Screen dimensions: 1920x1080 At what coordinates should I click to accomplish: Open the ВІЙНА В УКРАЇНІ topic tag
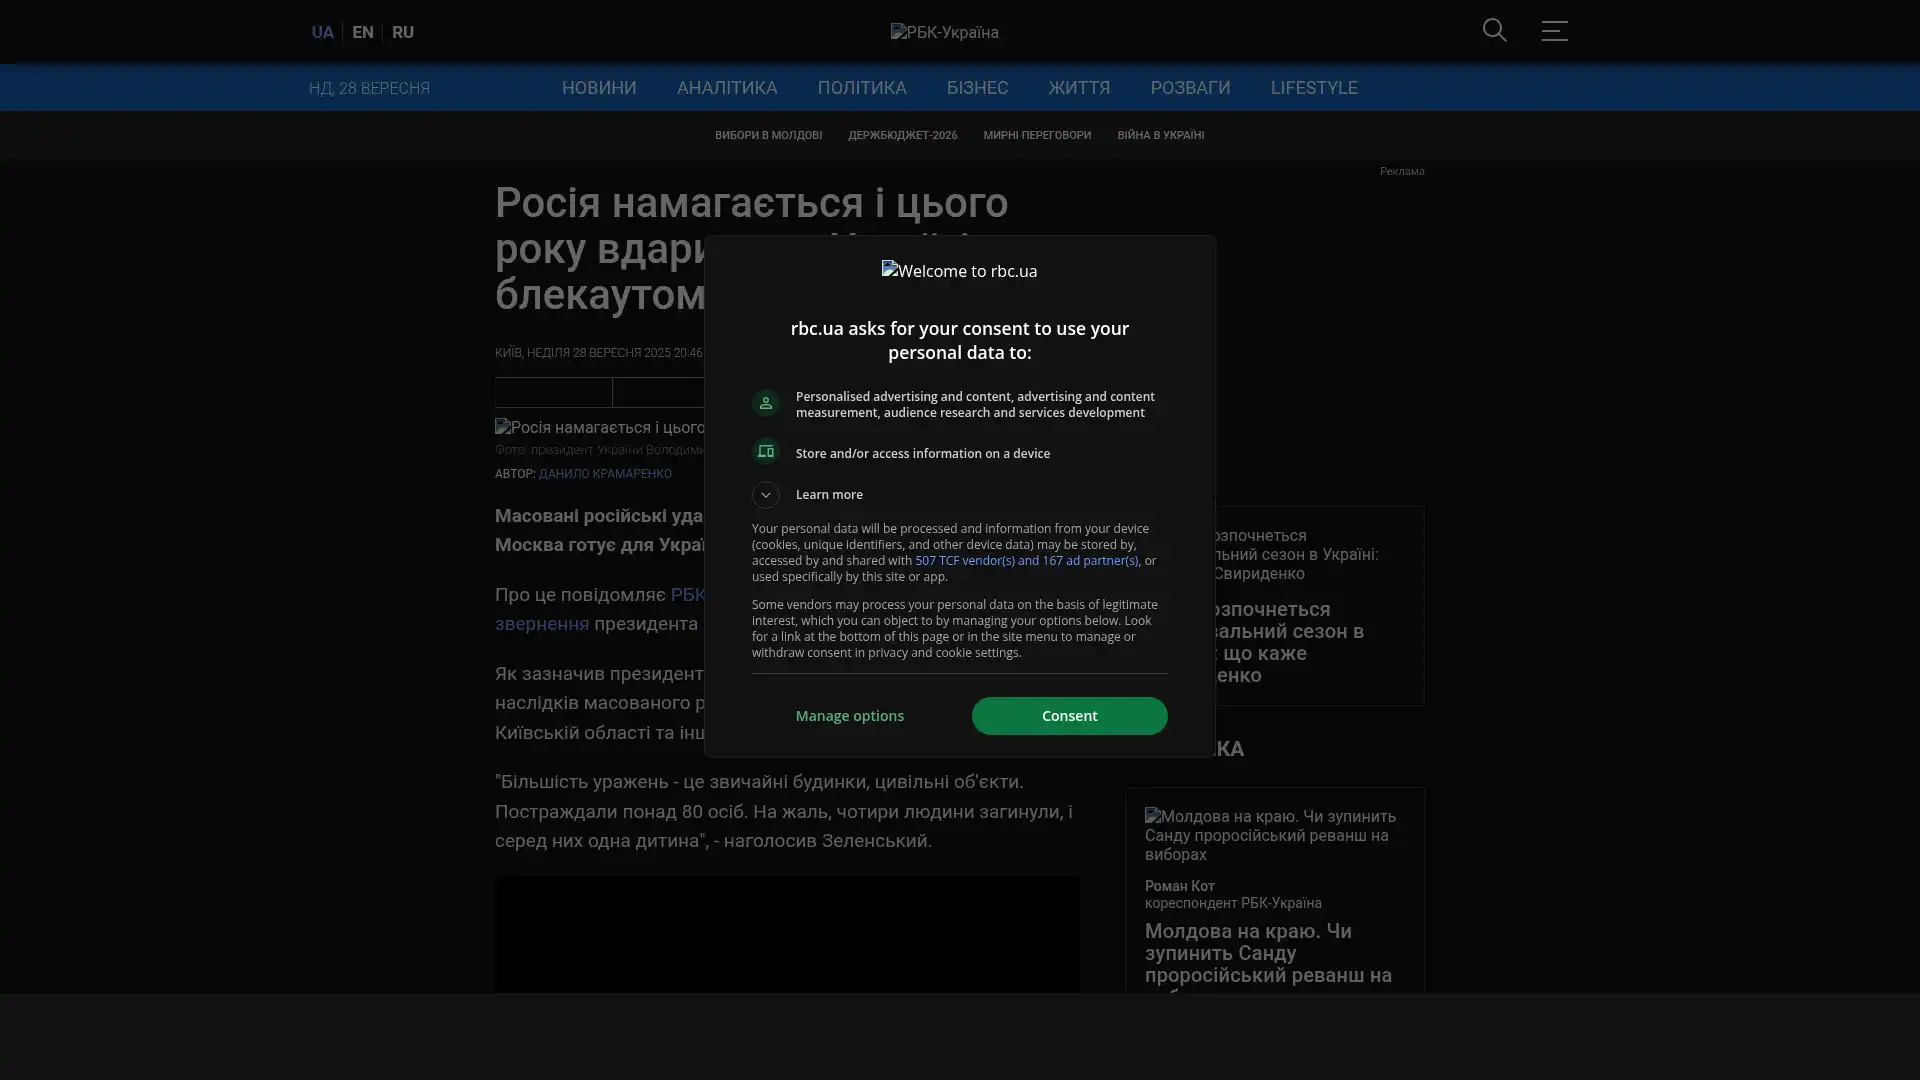pyautogui.click(x=1160, y=135)
